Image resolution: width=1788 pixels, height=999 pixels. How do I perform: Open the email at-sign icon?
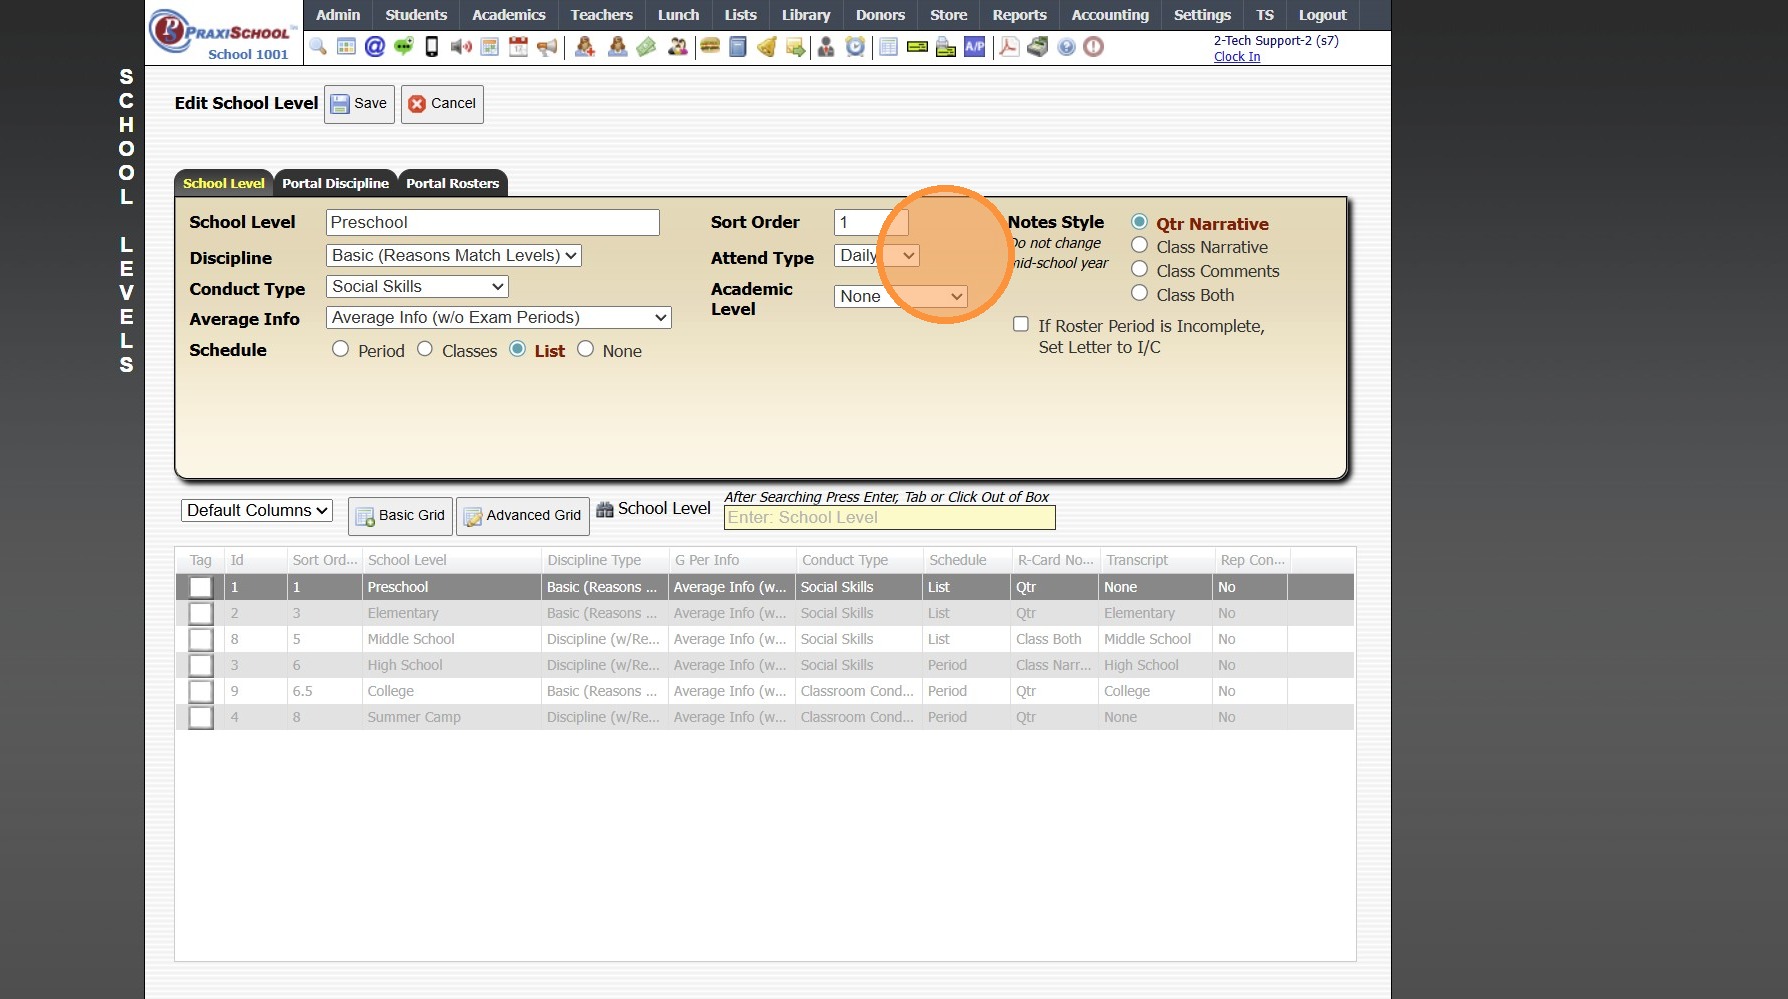[x=375, y=47]
